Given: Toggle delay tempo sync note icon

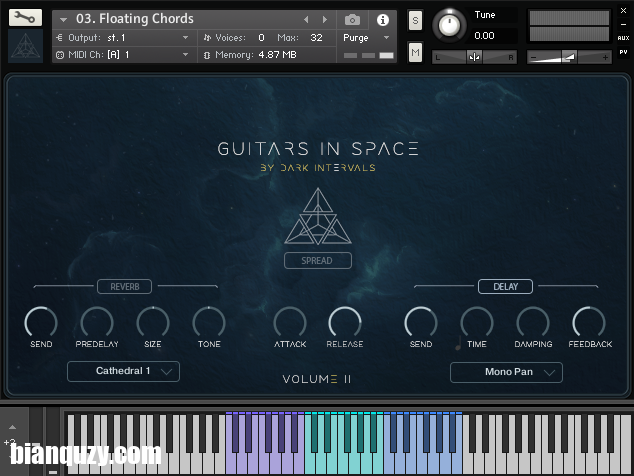Looking at the screenshot, I should [x=458, y=343].
